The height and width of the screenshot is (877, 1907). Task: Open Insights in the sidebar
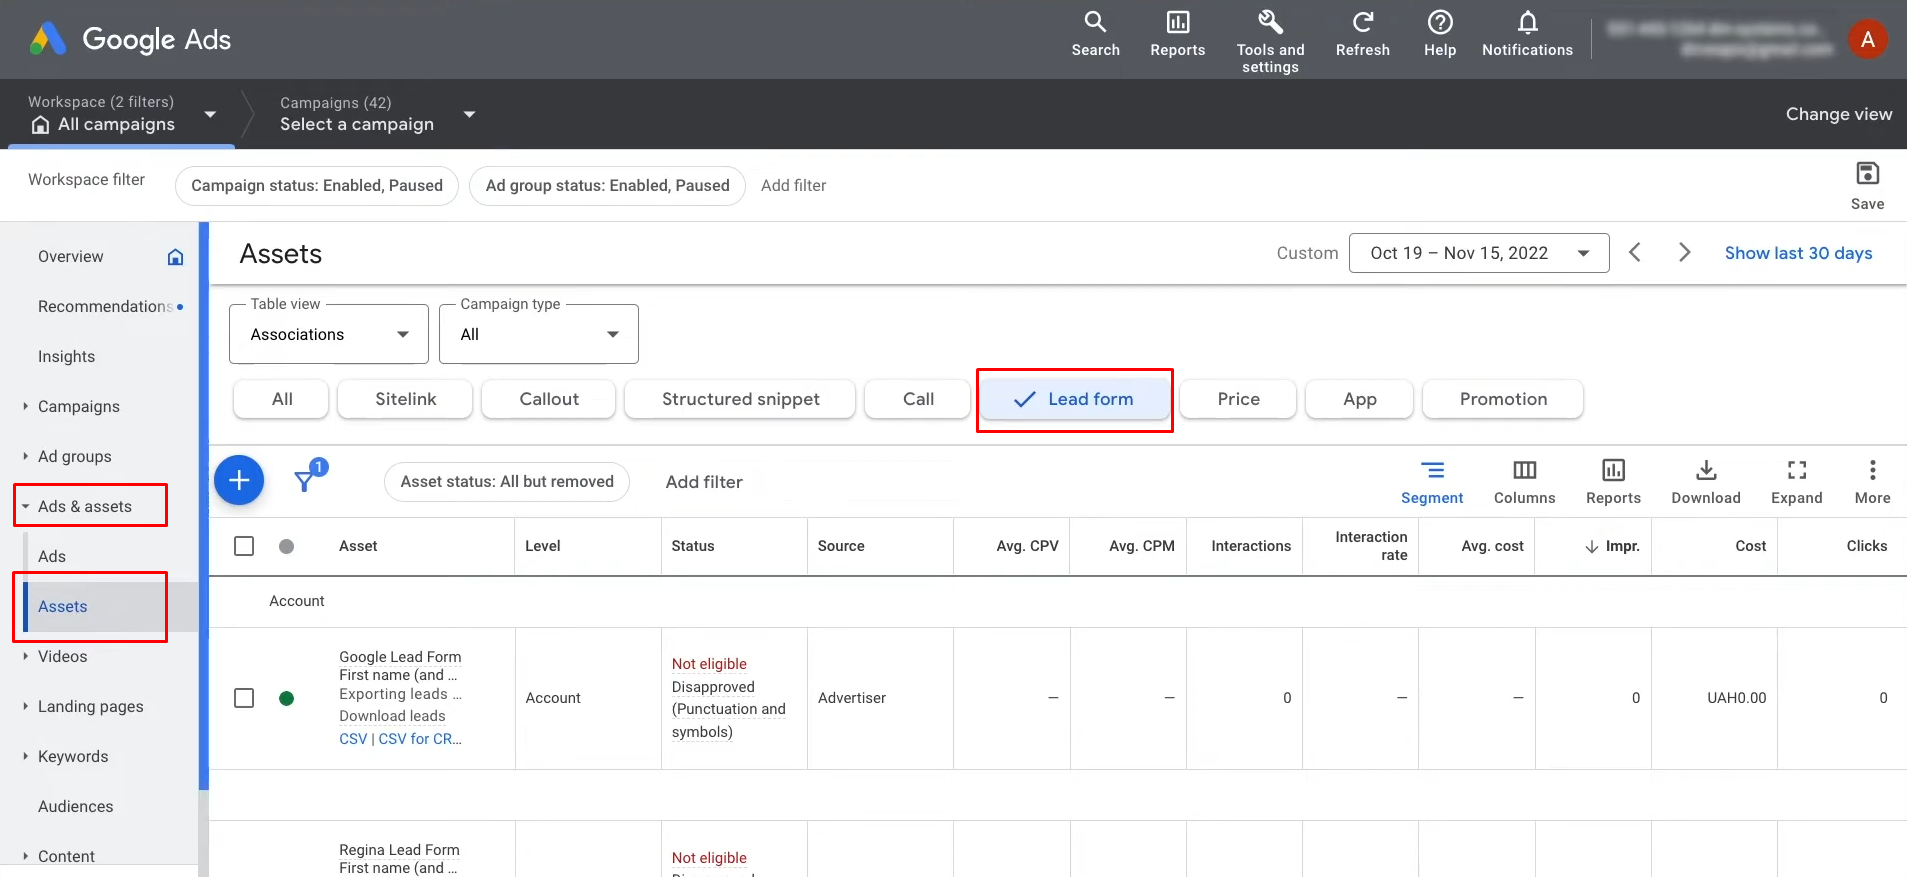pos(67,356)
